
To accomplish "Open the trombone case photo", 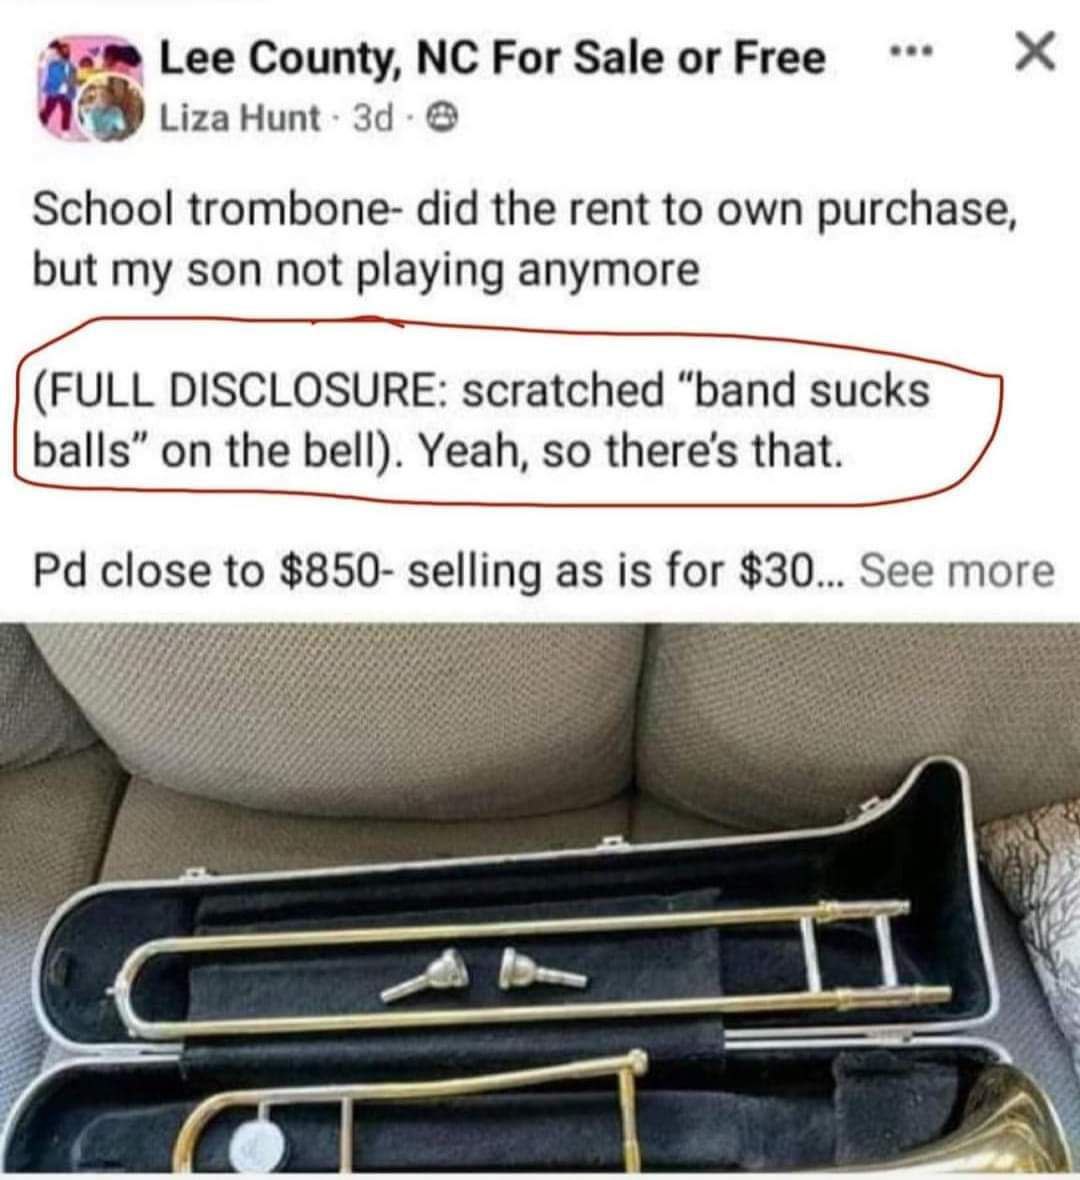I will coord(540,901).
